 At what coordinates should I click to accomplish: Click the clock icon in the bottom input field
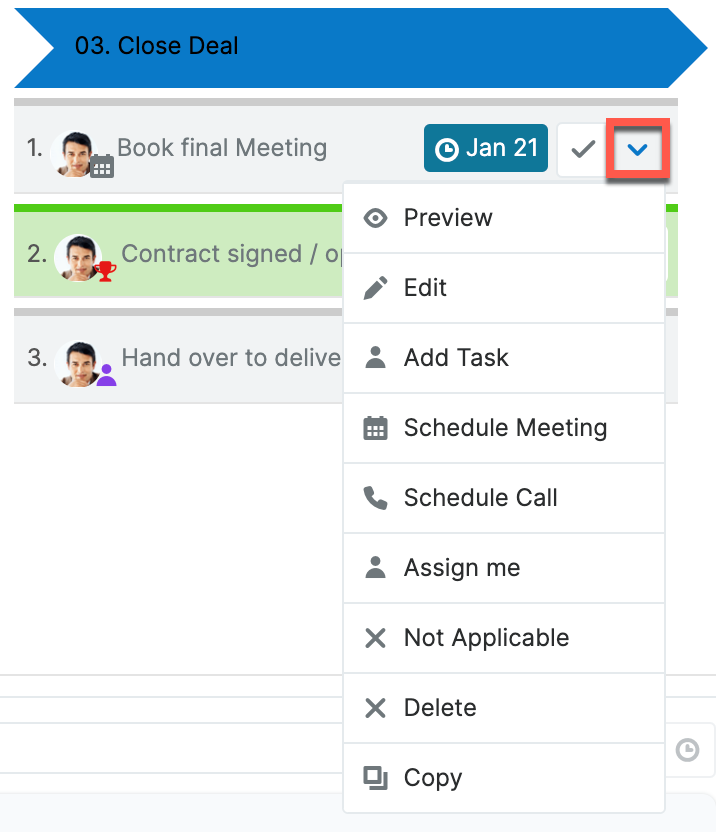click(x=687, y=751)
